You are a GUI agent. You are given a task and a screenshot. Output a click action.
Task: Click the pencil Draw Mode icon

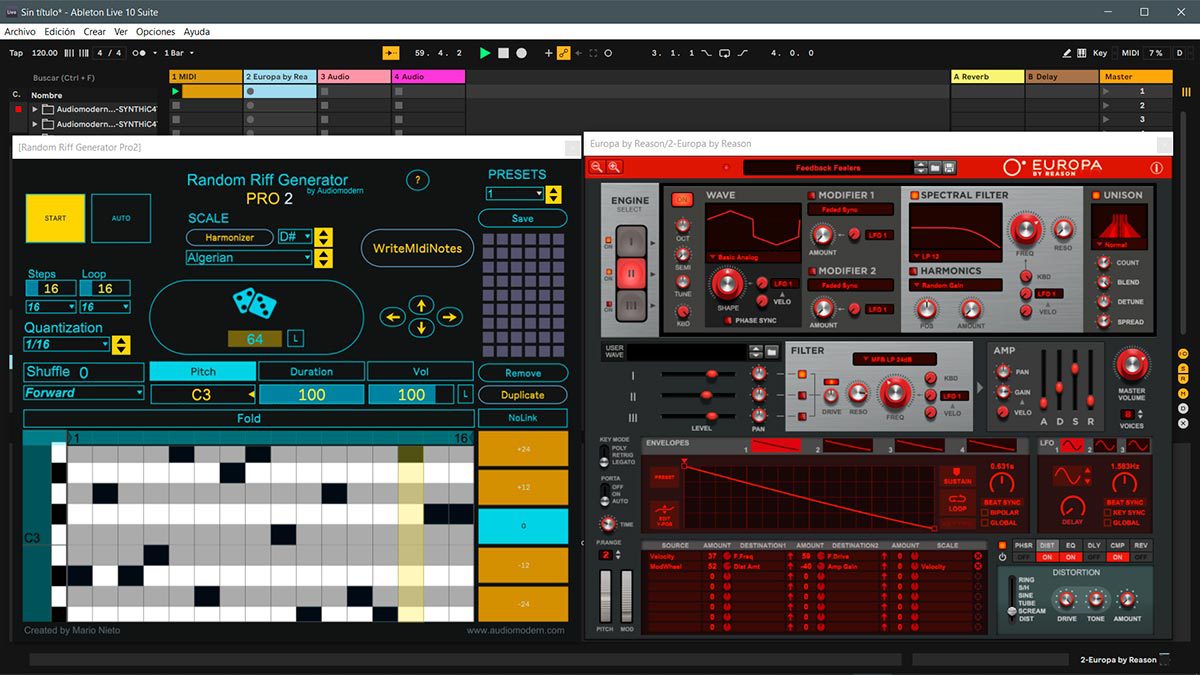click(x=1068, y=53)
